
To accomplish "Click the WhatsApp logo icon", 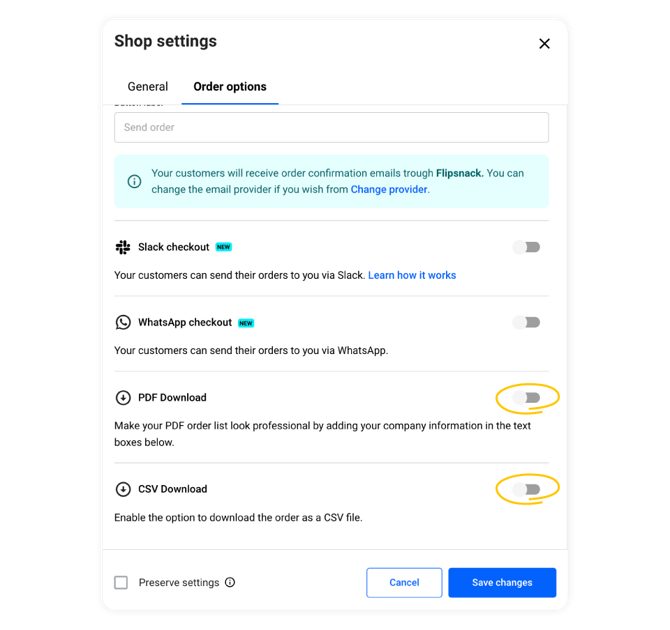I will [x=123, y=322].
